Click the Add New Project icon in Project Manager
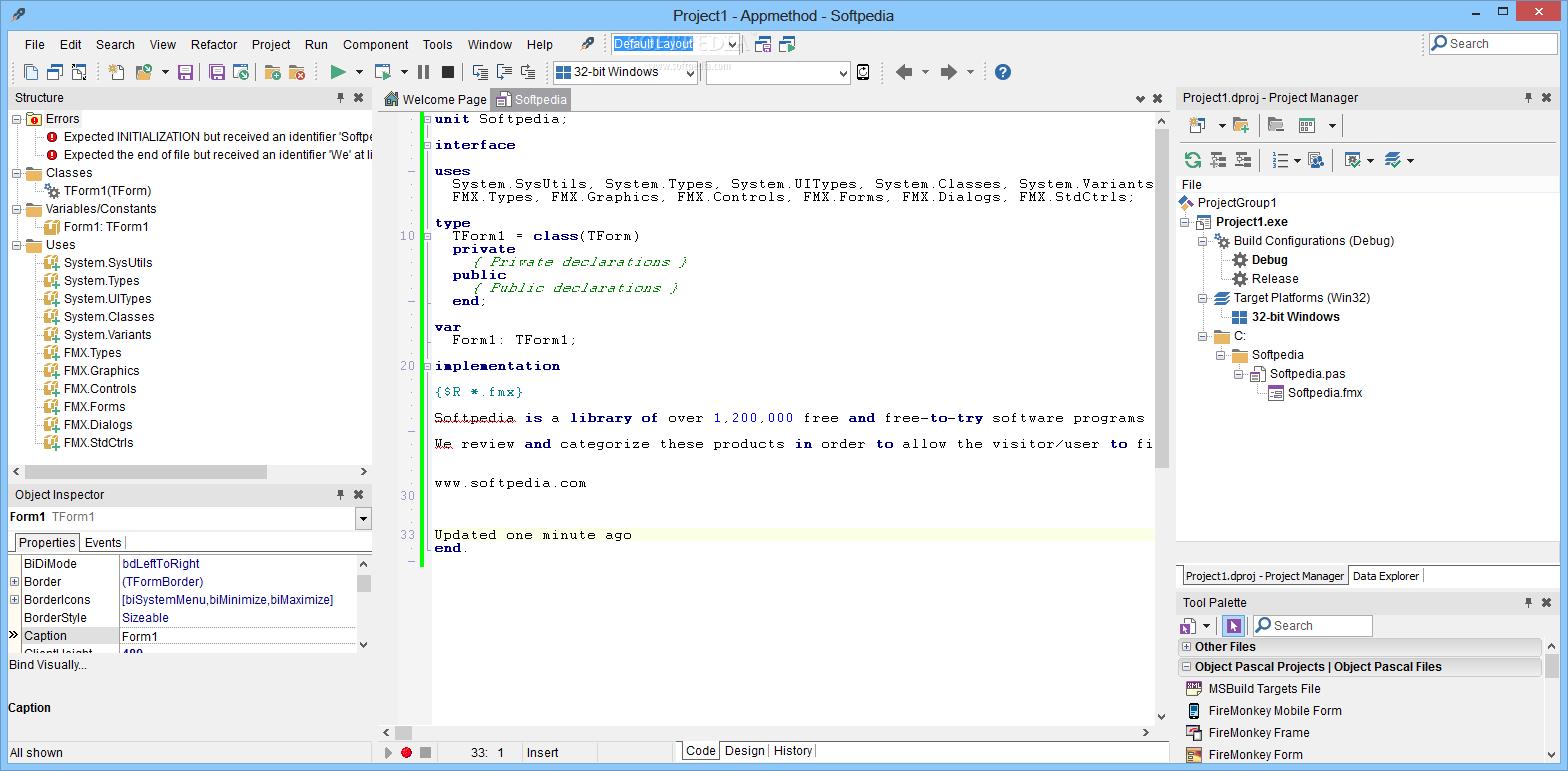 coord(1197,125)
